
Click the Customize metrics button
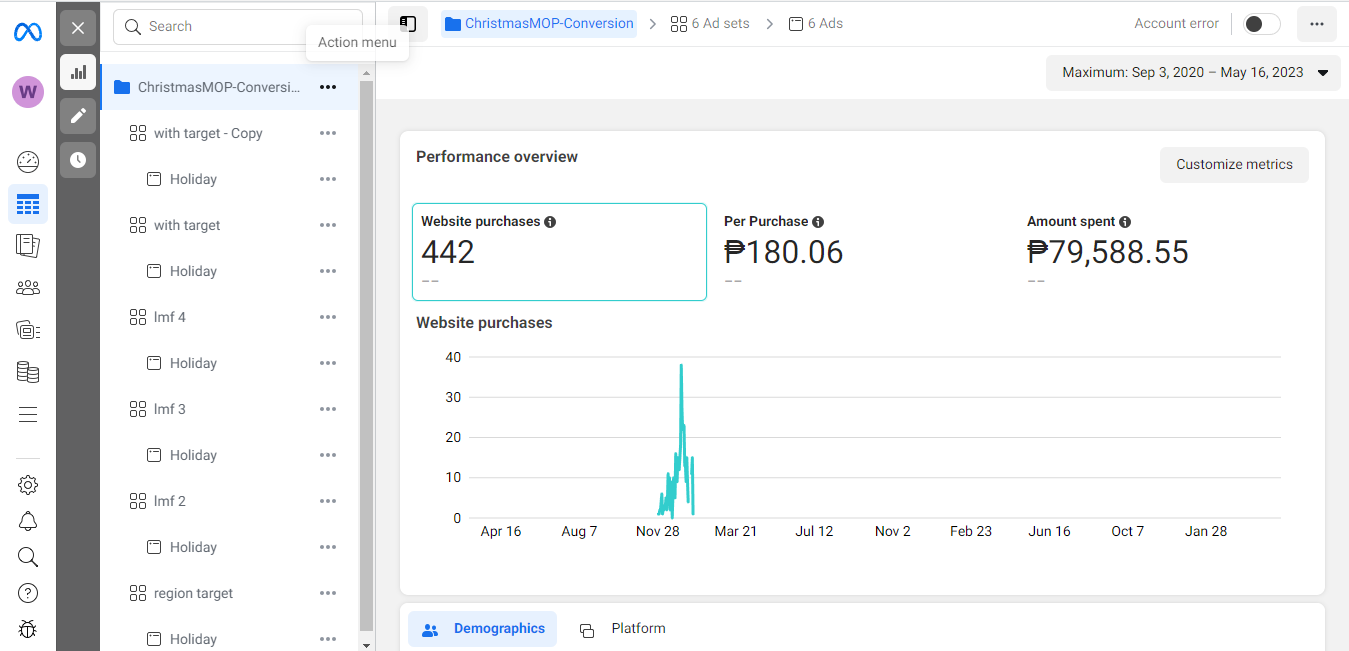(1234, 164)
